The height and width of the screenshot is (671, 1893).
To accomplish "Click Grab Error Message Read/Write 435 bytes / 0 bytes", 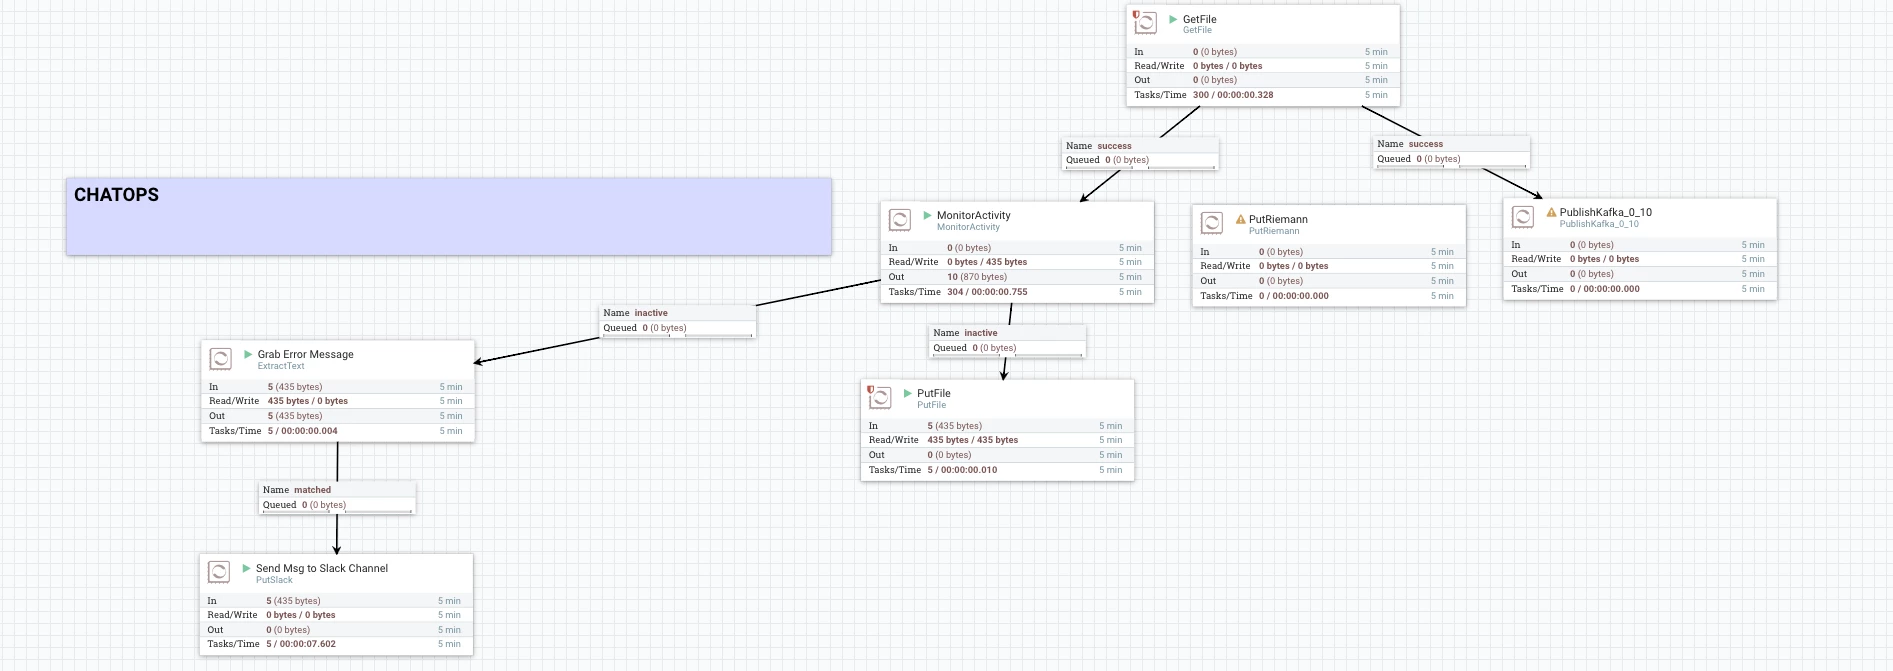I will coord(308,401).
